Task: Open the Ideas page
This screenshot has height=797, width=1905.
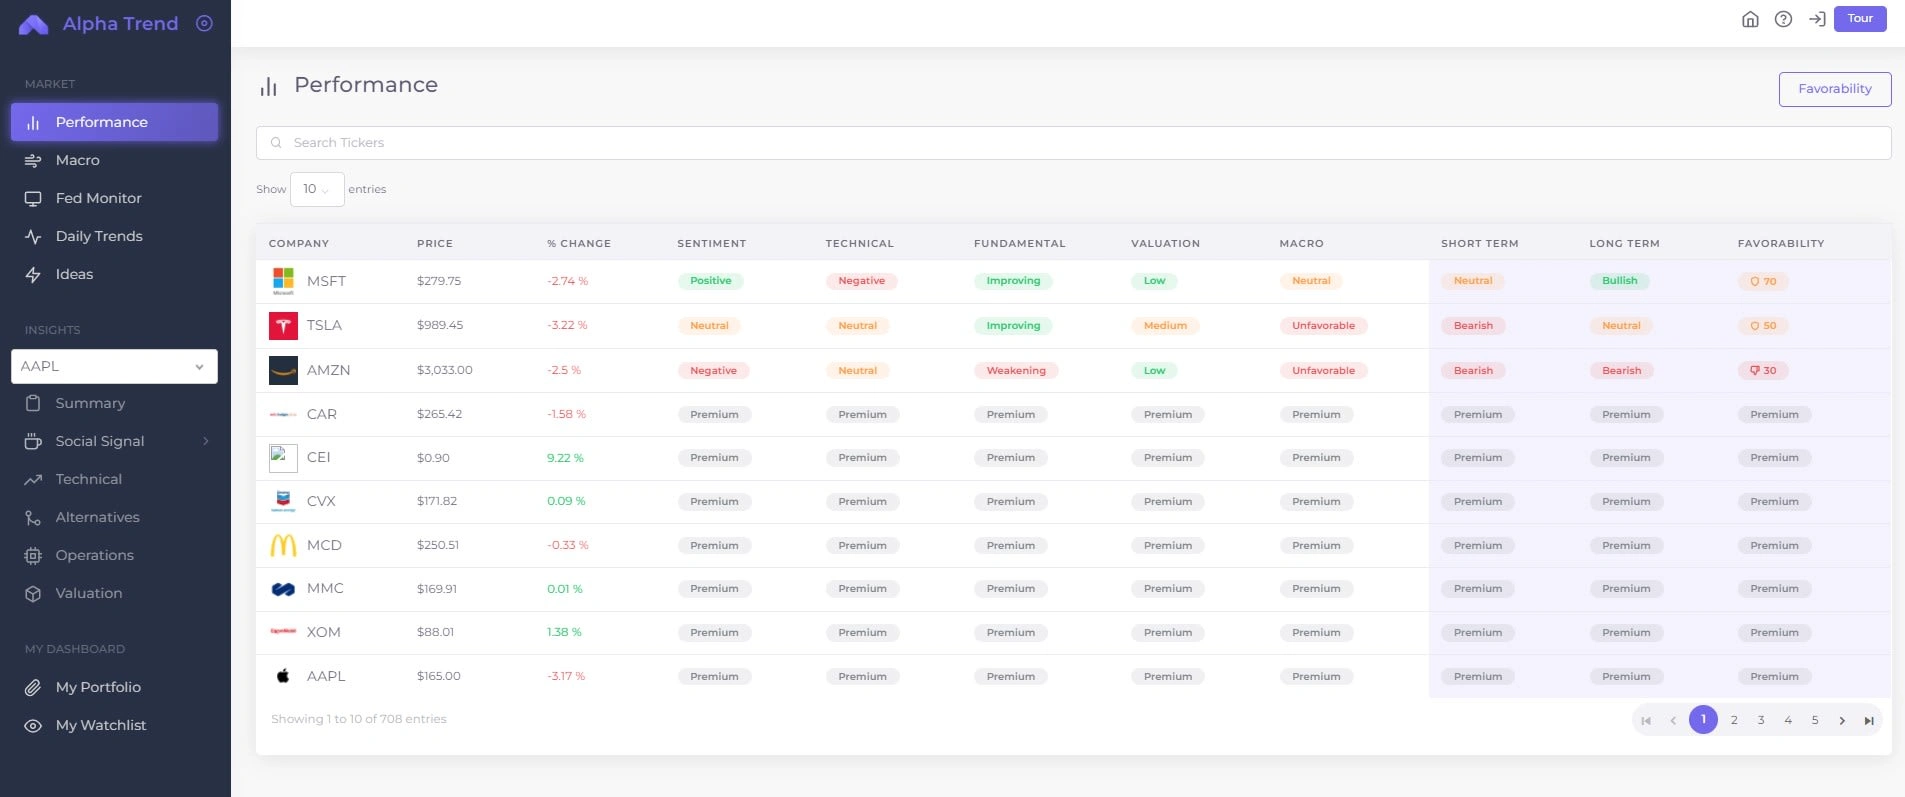Action: coord(74,274)
